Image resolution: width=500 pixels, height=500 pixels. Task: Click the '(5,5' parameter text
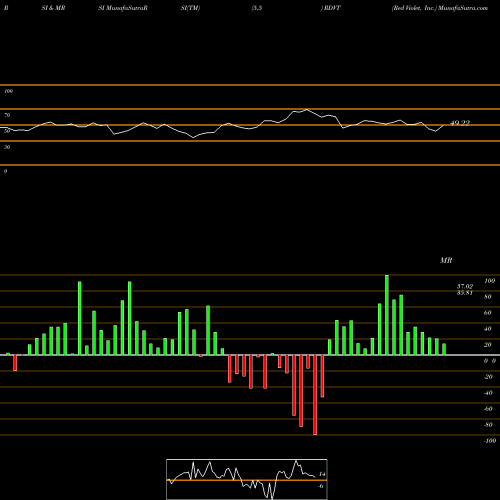pos(257,8)
